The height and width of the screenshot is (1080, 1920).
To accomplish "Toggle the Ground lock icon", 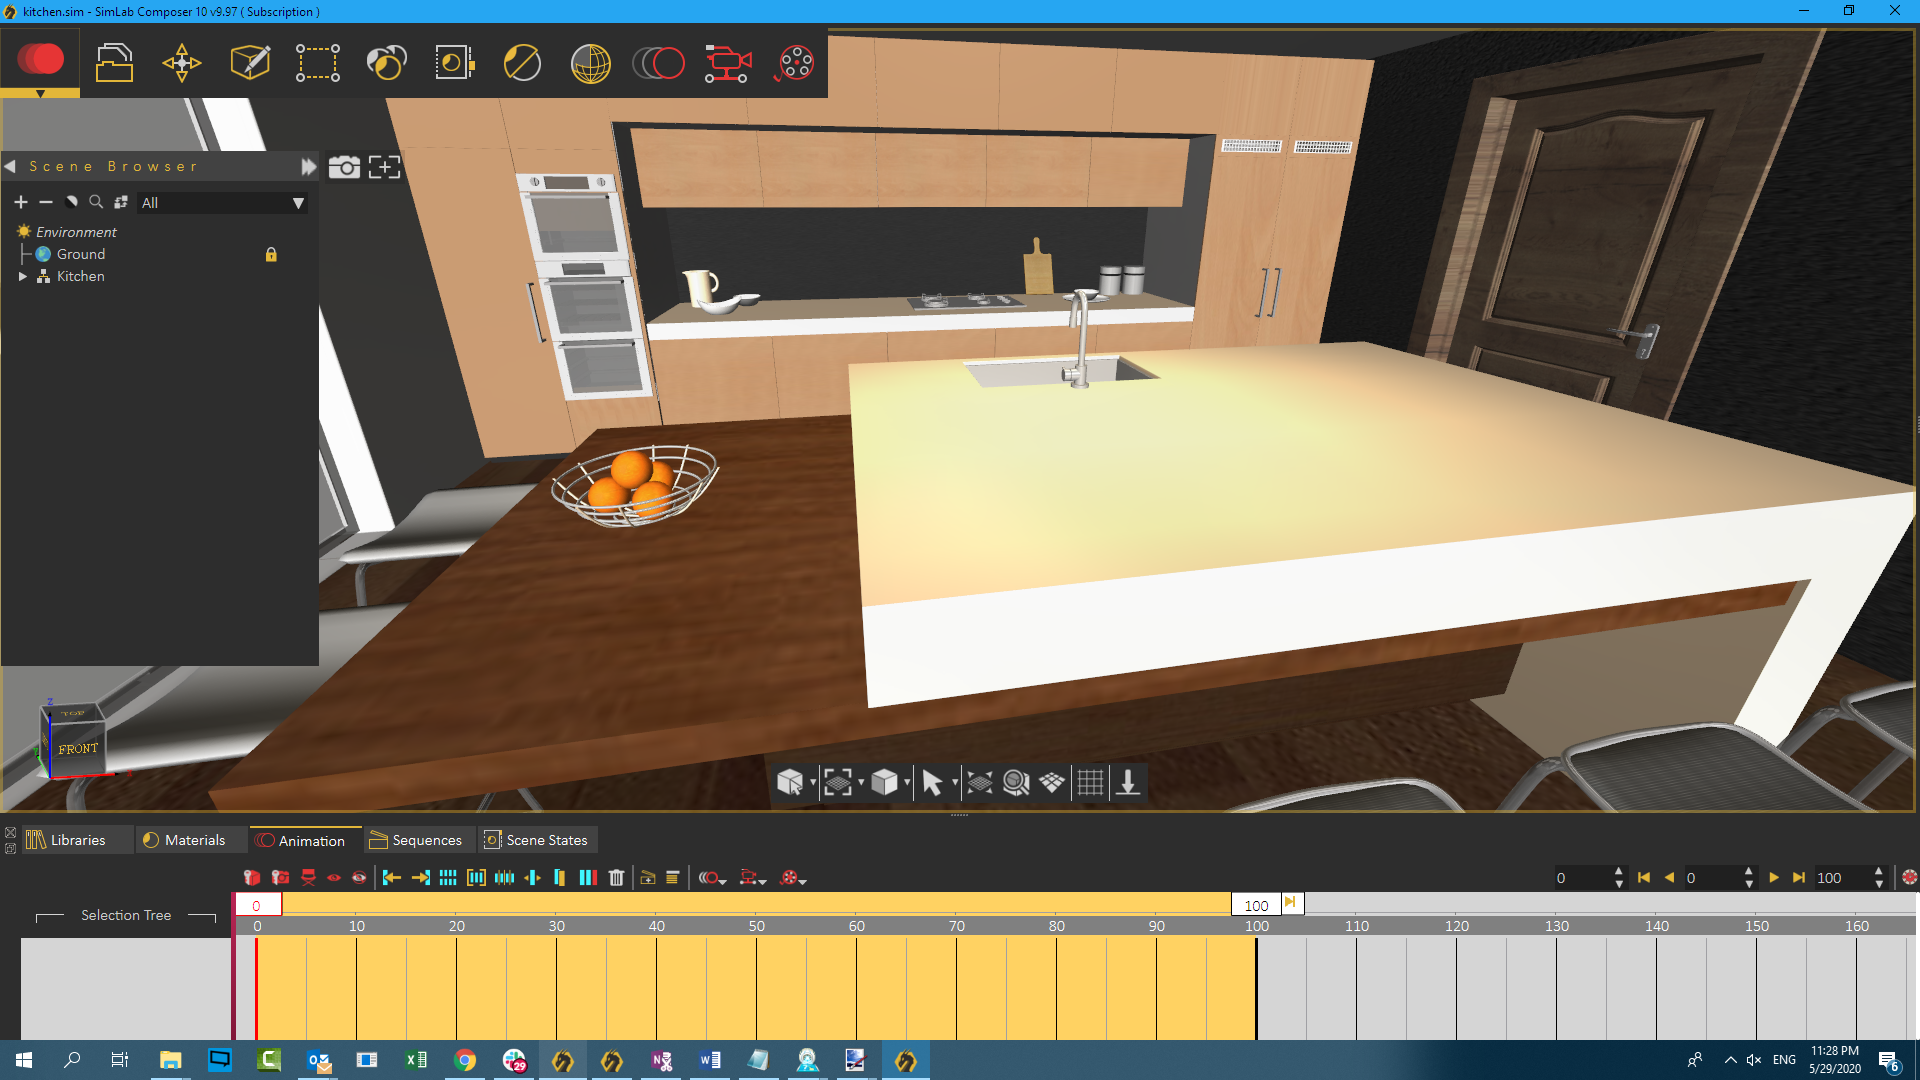I will [x=271, y=255].
